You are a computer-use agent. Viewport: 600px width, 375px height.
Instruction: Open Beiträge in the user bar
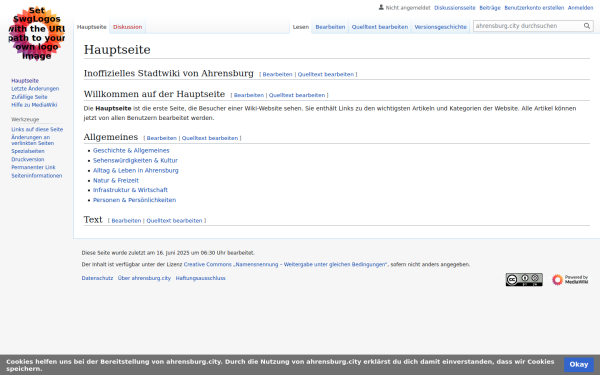click(490, 8)
